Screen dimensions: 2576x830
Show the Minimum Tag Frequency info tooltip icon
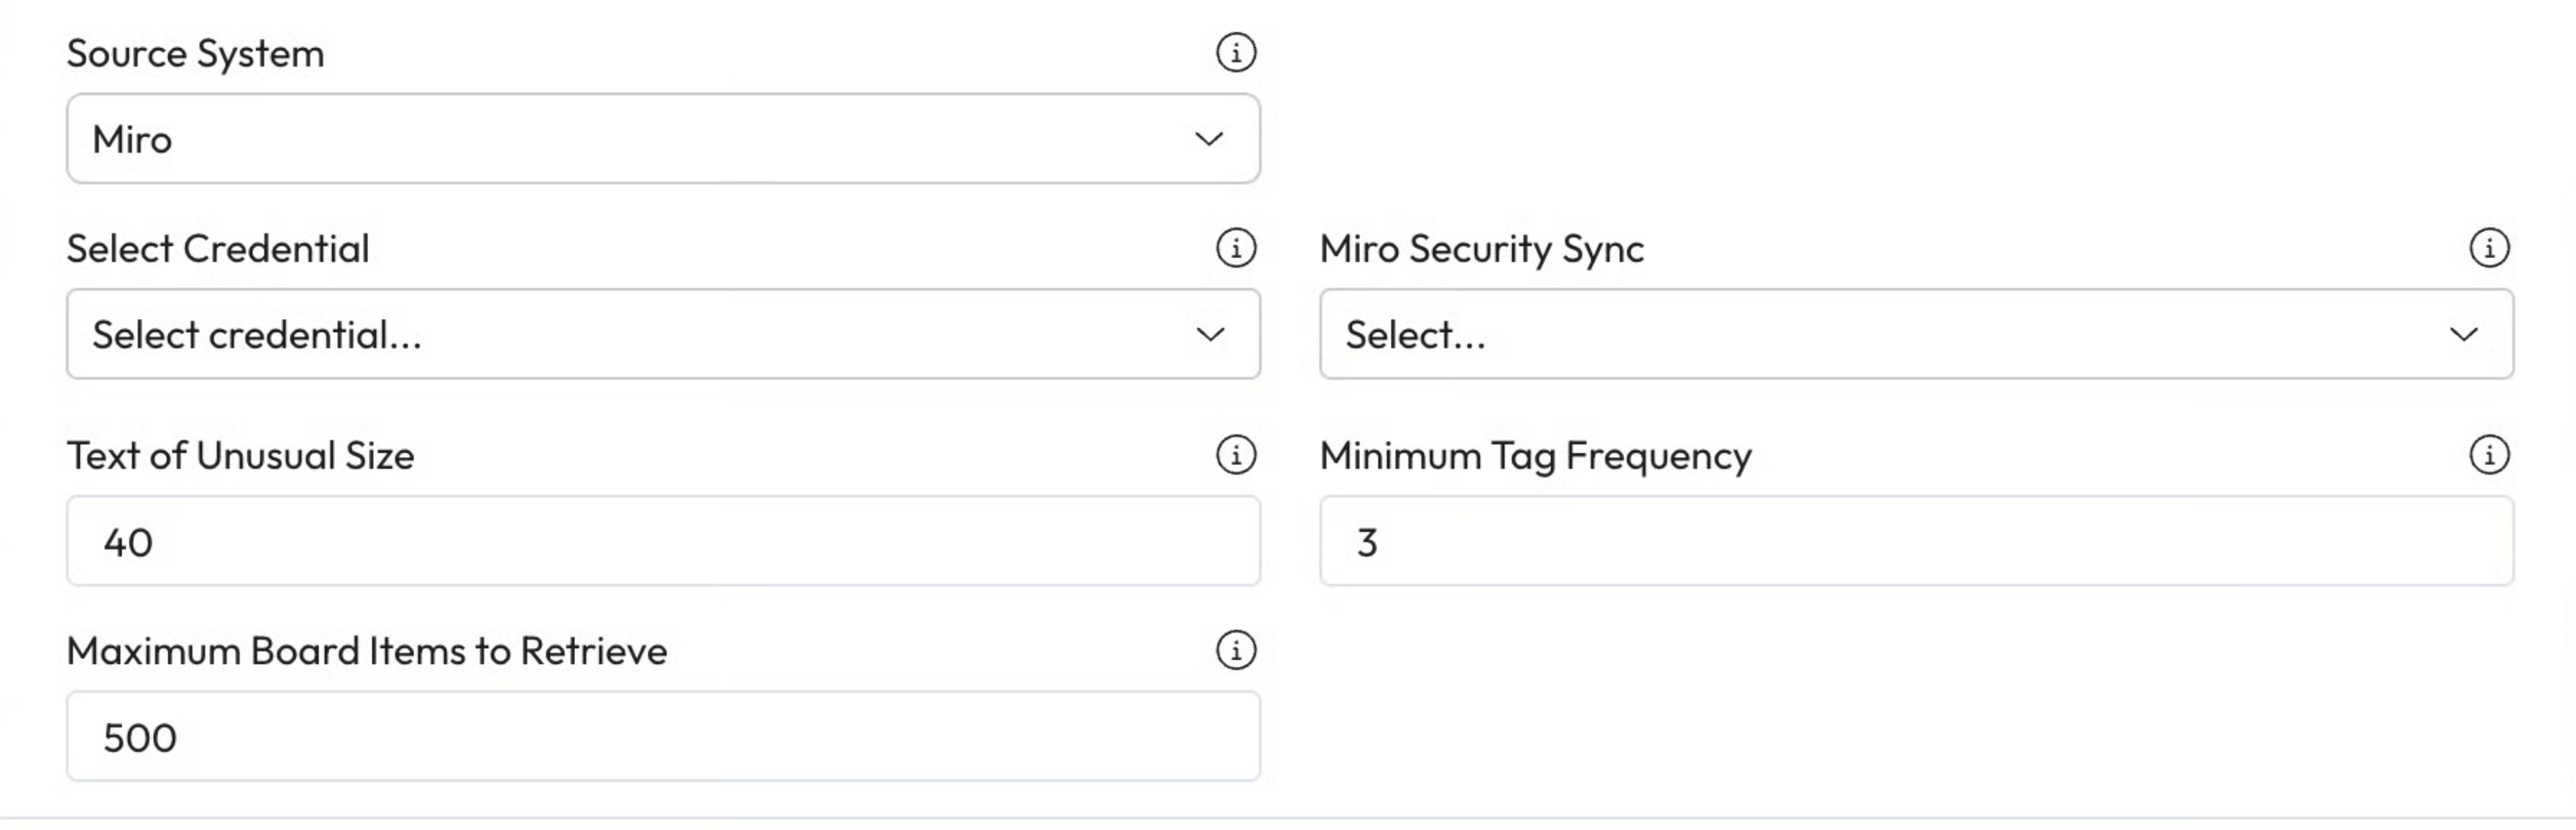click(2489, 455)
